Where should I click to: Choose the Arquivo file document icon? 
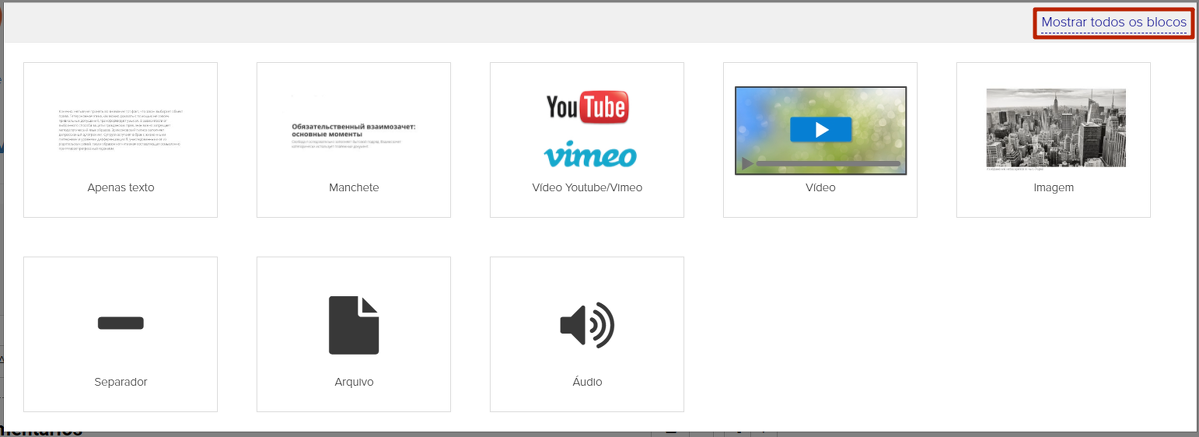354,325
